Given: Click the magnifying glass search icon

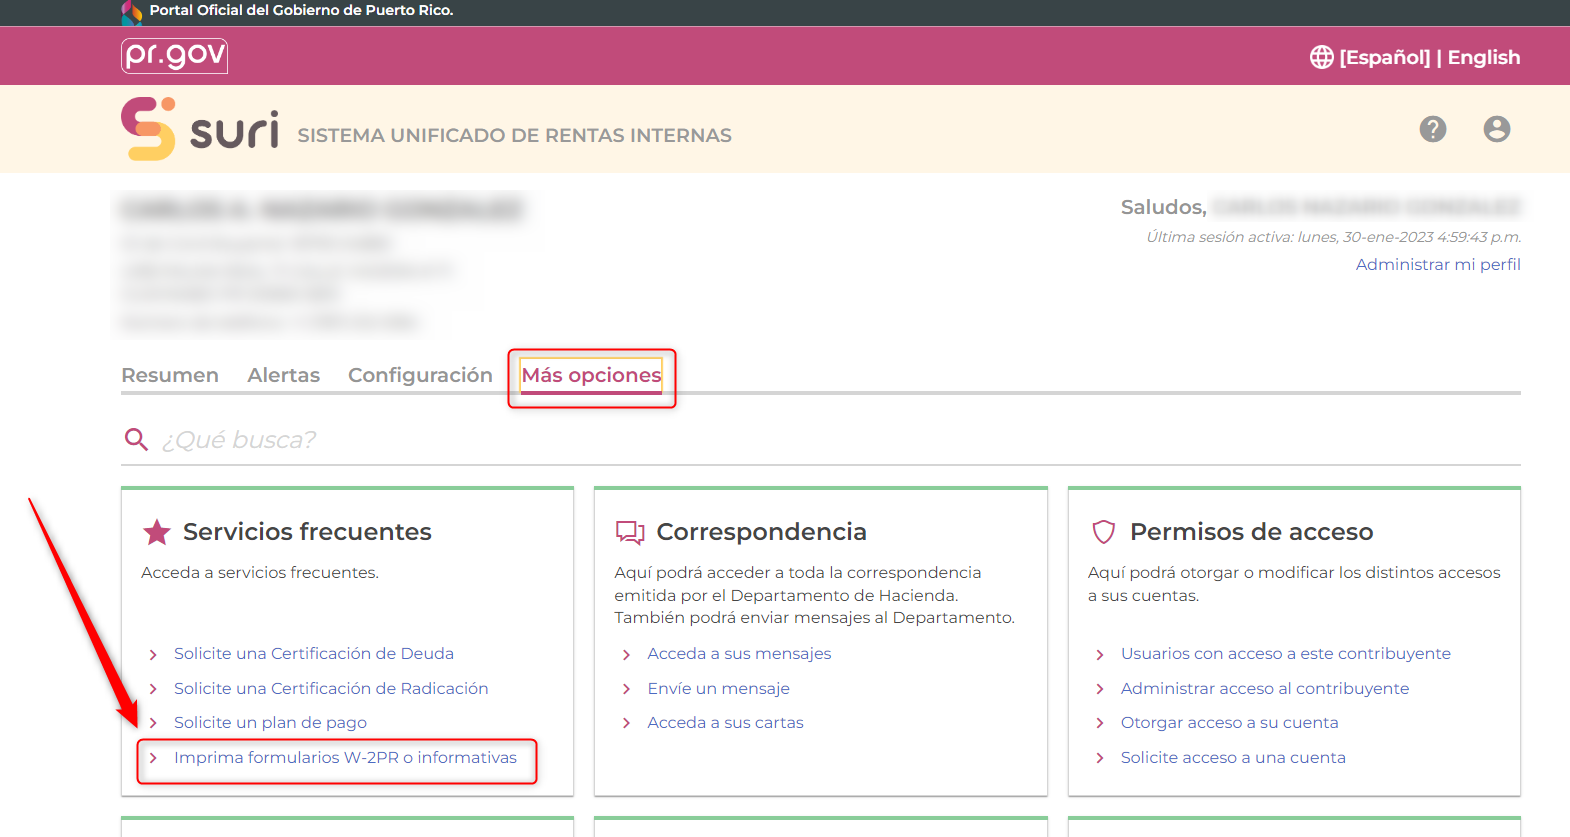Looking at the screenshot, I should [136, 439].
